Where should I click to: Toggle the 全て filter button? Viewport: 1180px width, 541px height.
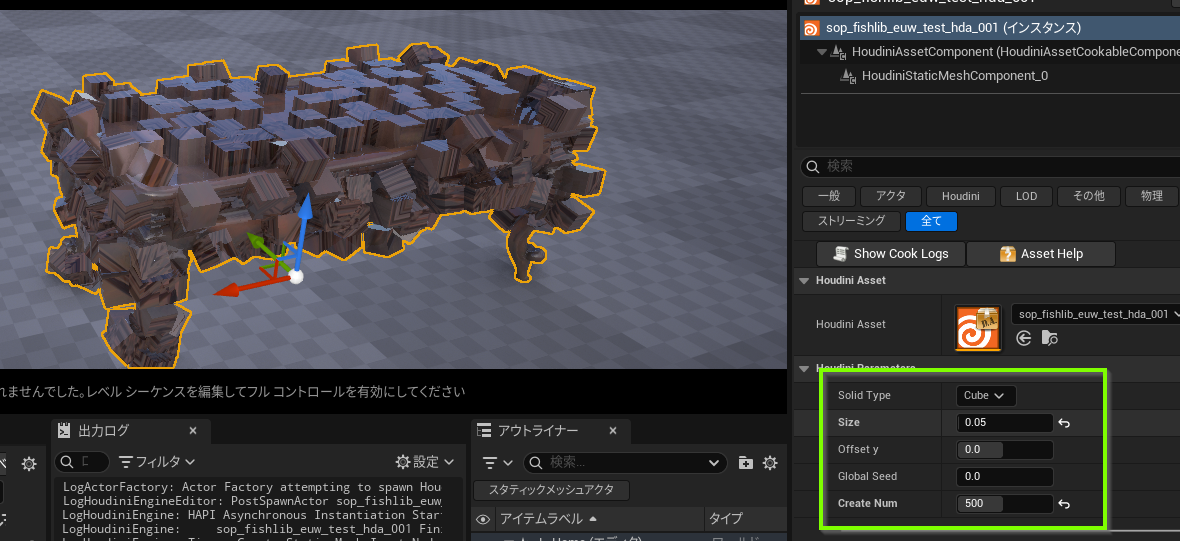(x=931, y=221)
